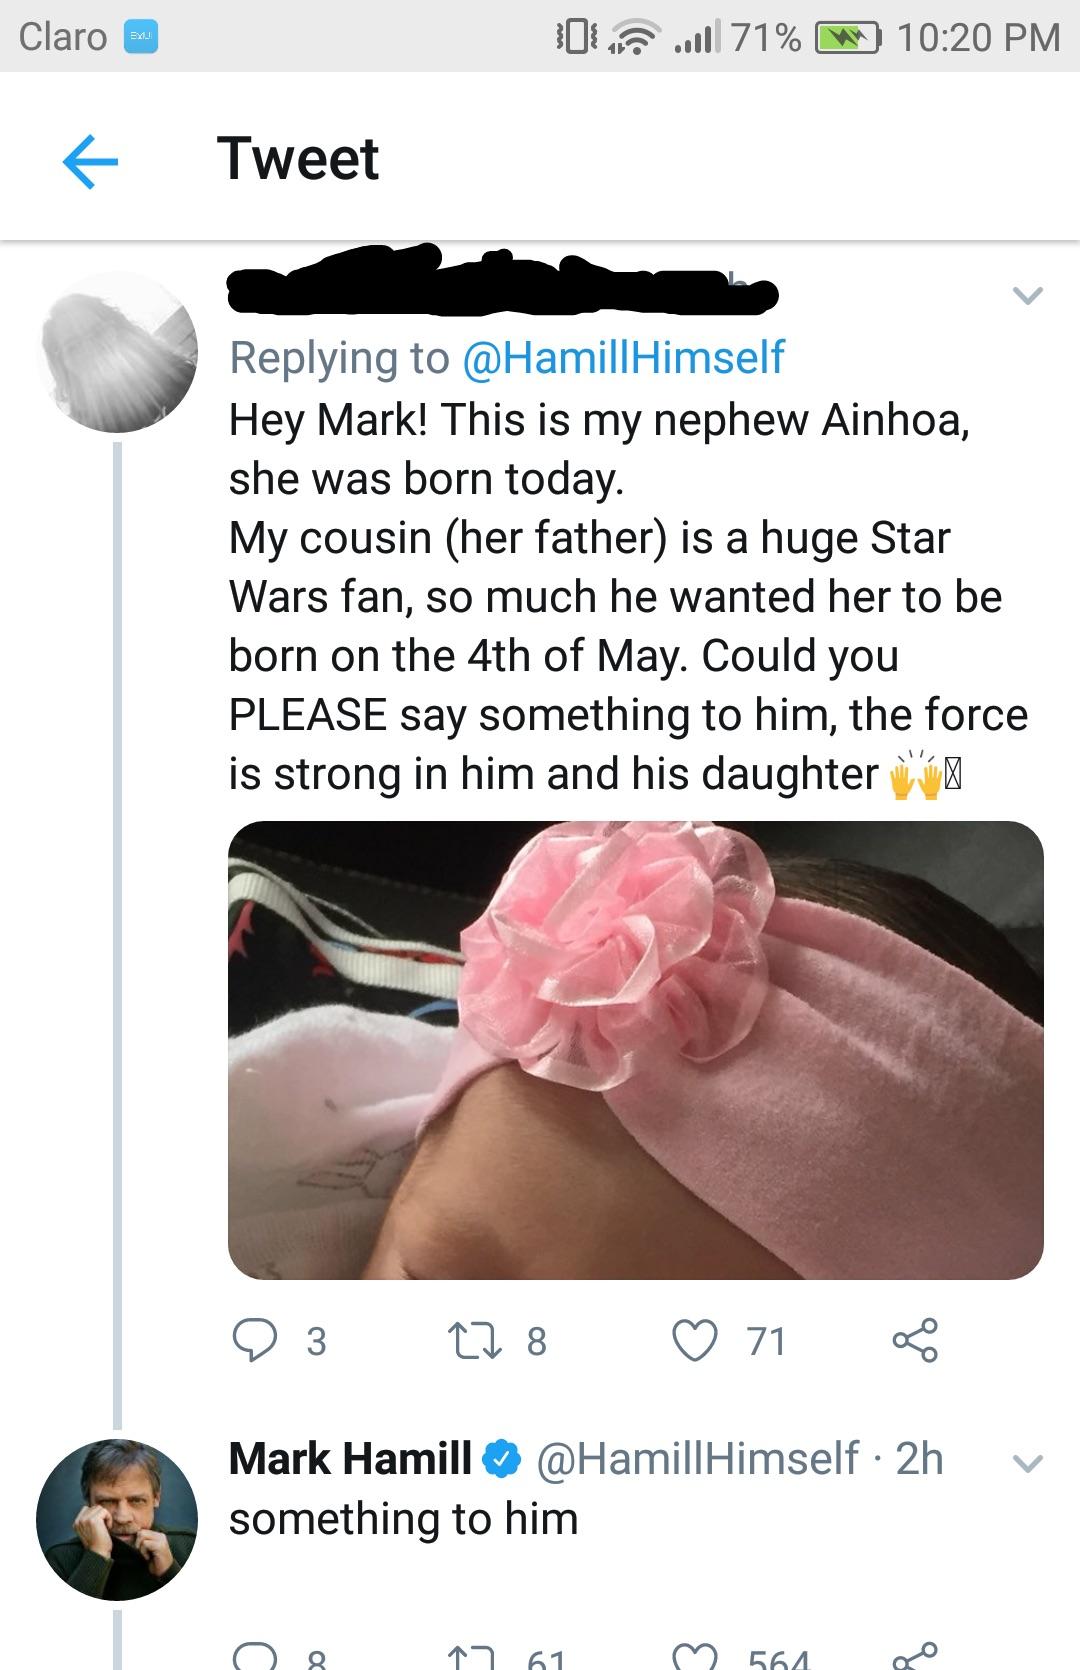Open Mark Hamill's profile picture
The width and height of the screenshot is (1080, 1670).
click(x=117, y=1519)
